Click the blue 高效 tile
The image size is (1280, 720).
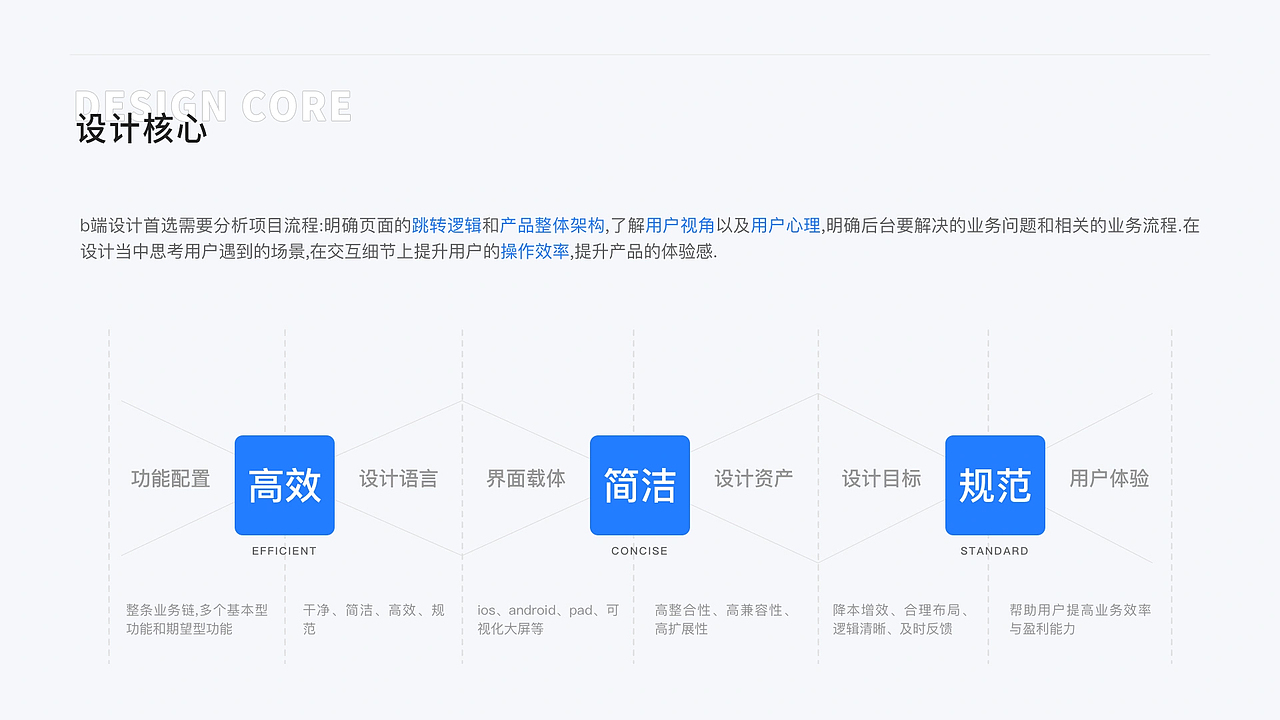[285, 485]
